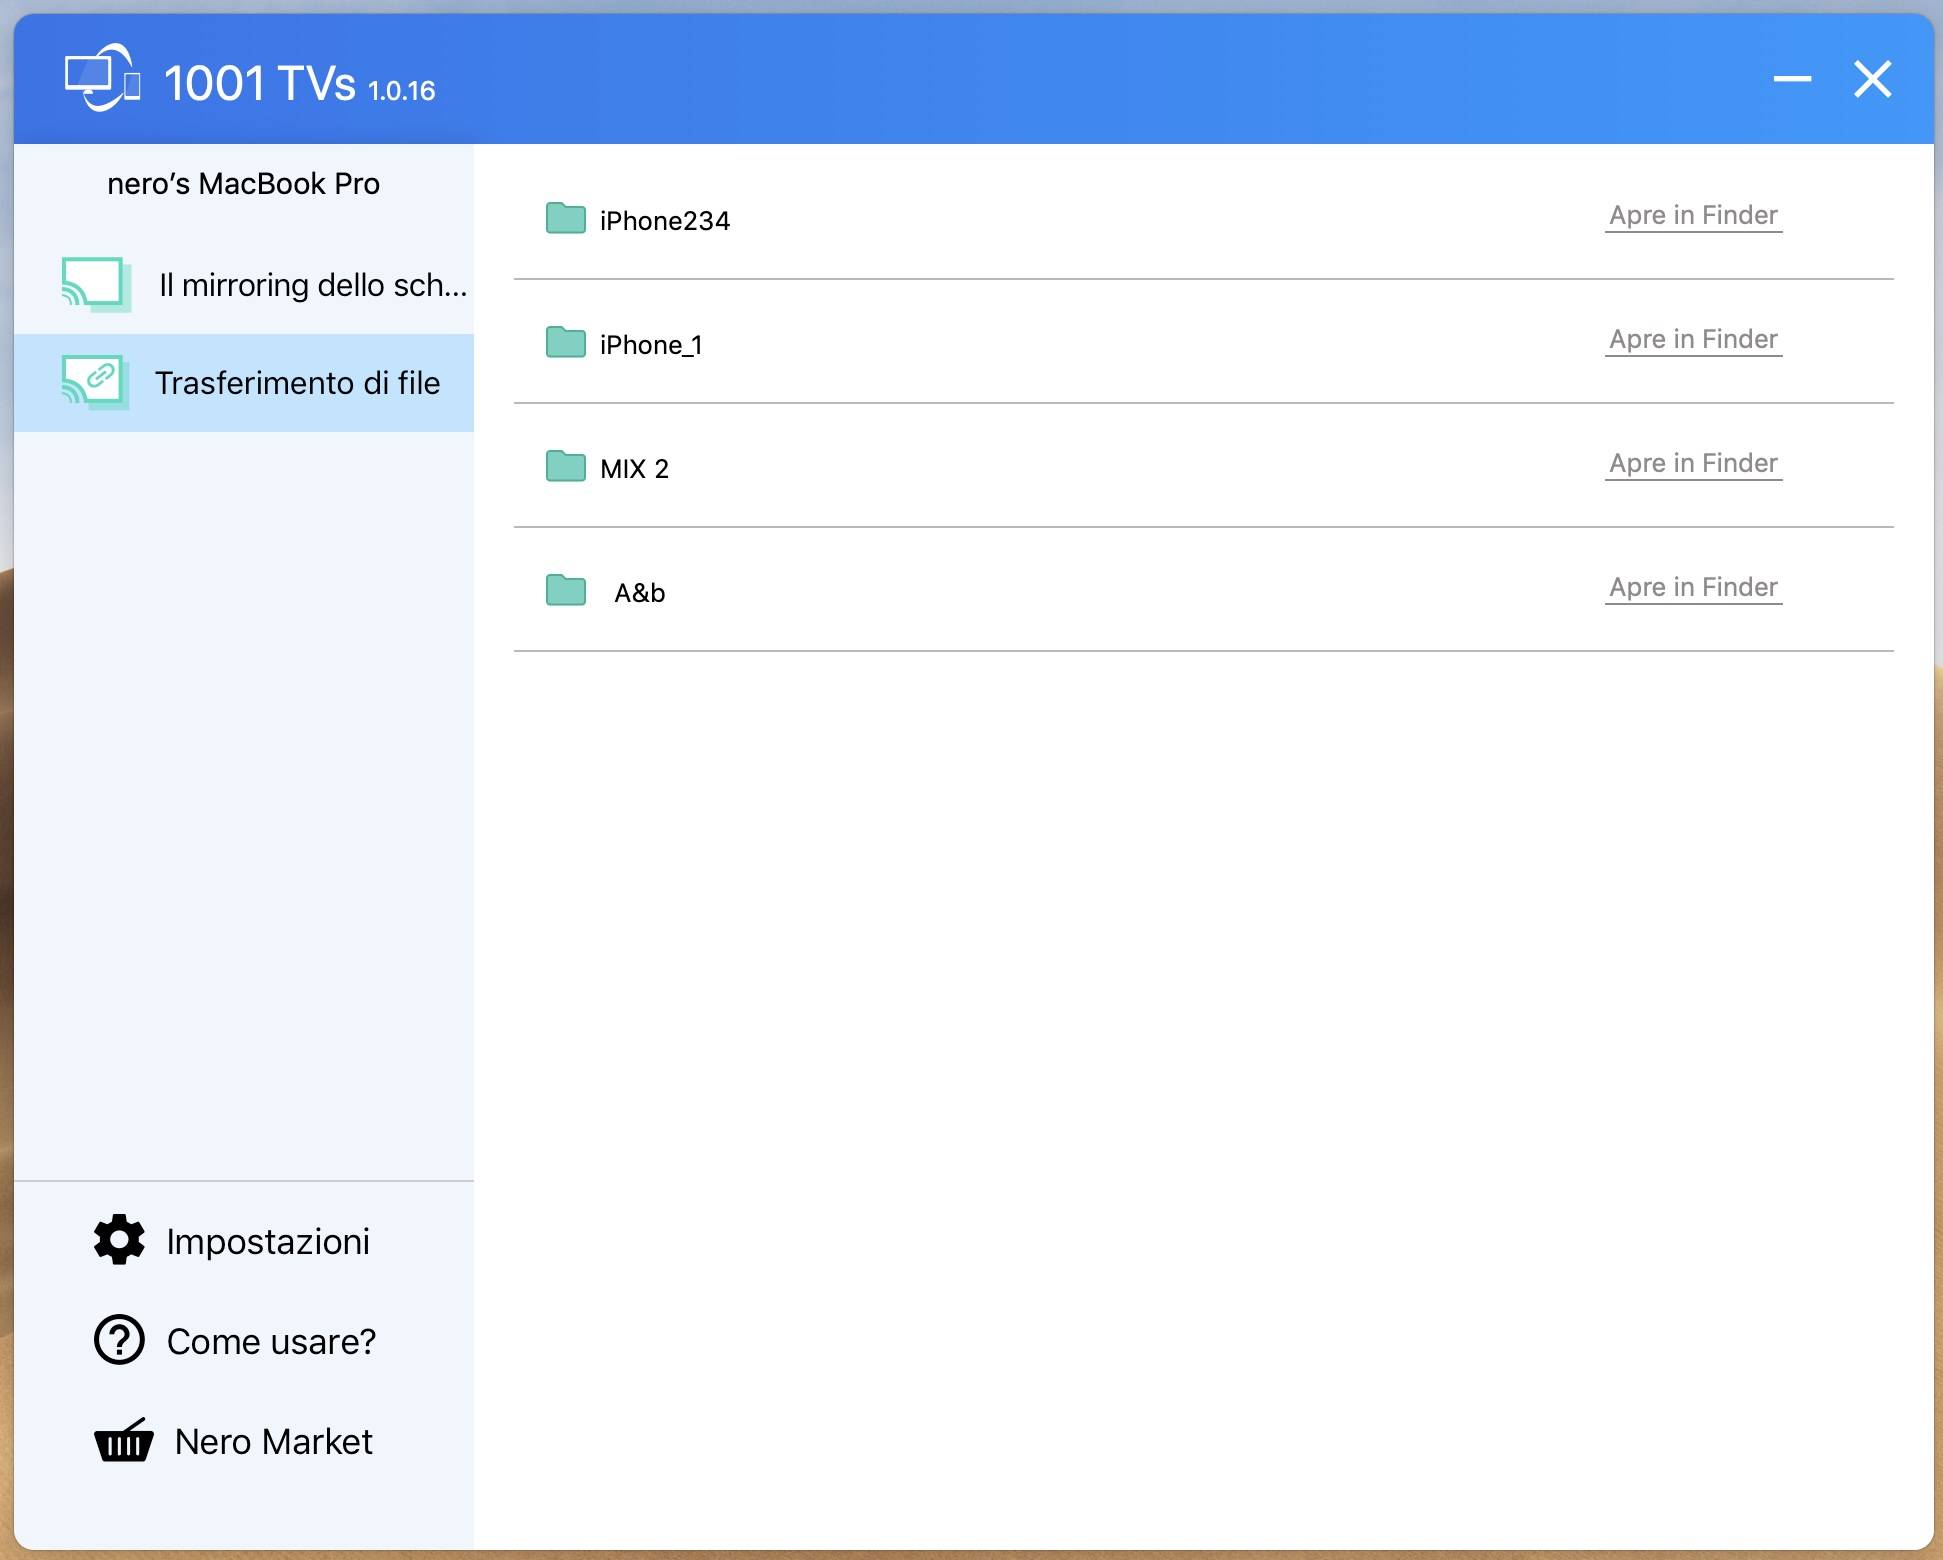
Task: Open Impostazioni settings
Action: click(232, 1241)
